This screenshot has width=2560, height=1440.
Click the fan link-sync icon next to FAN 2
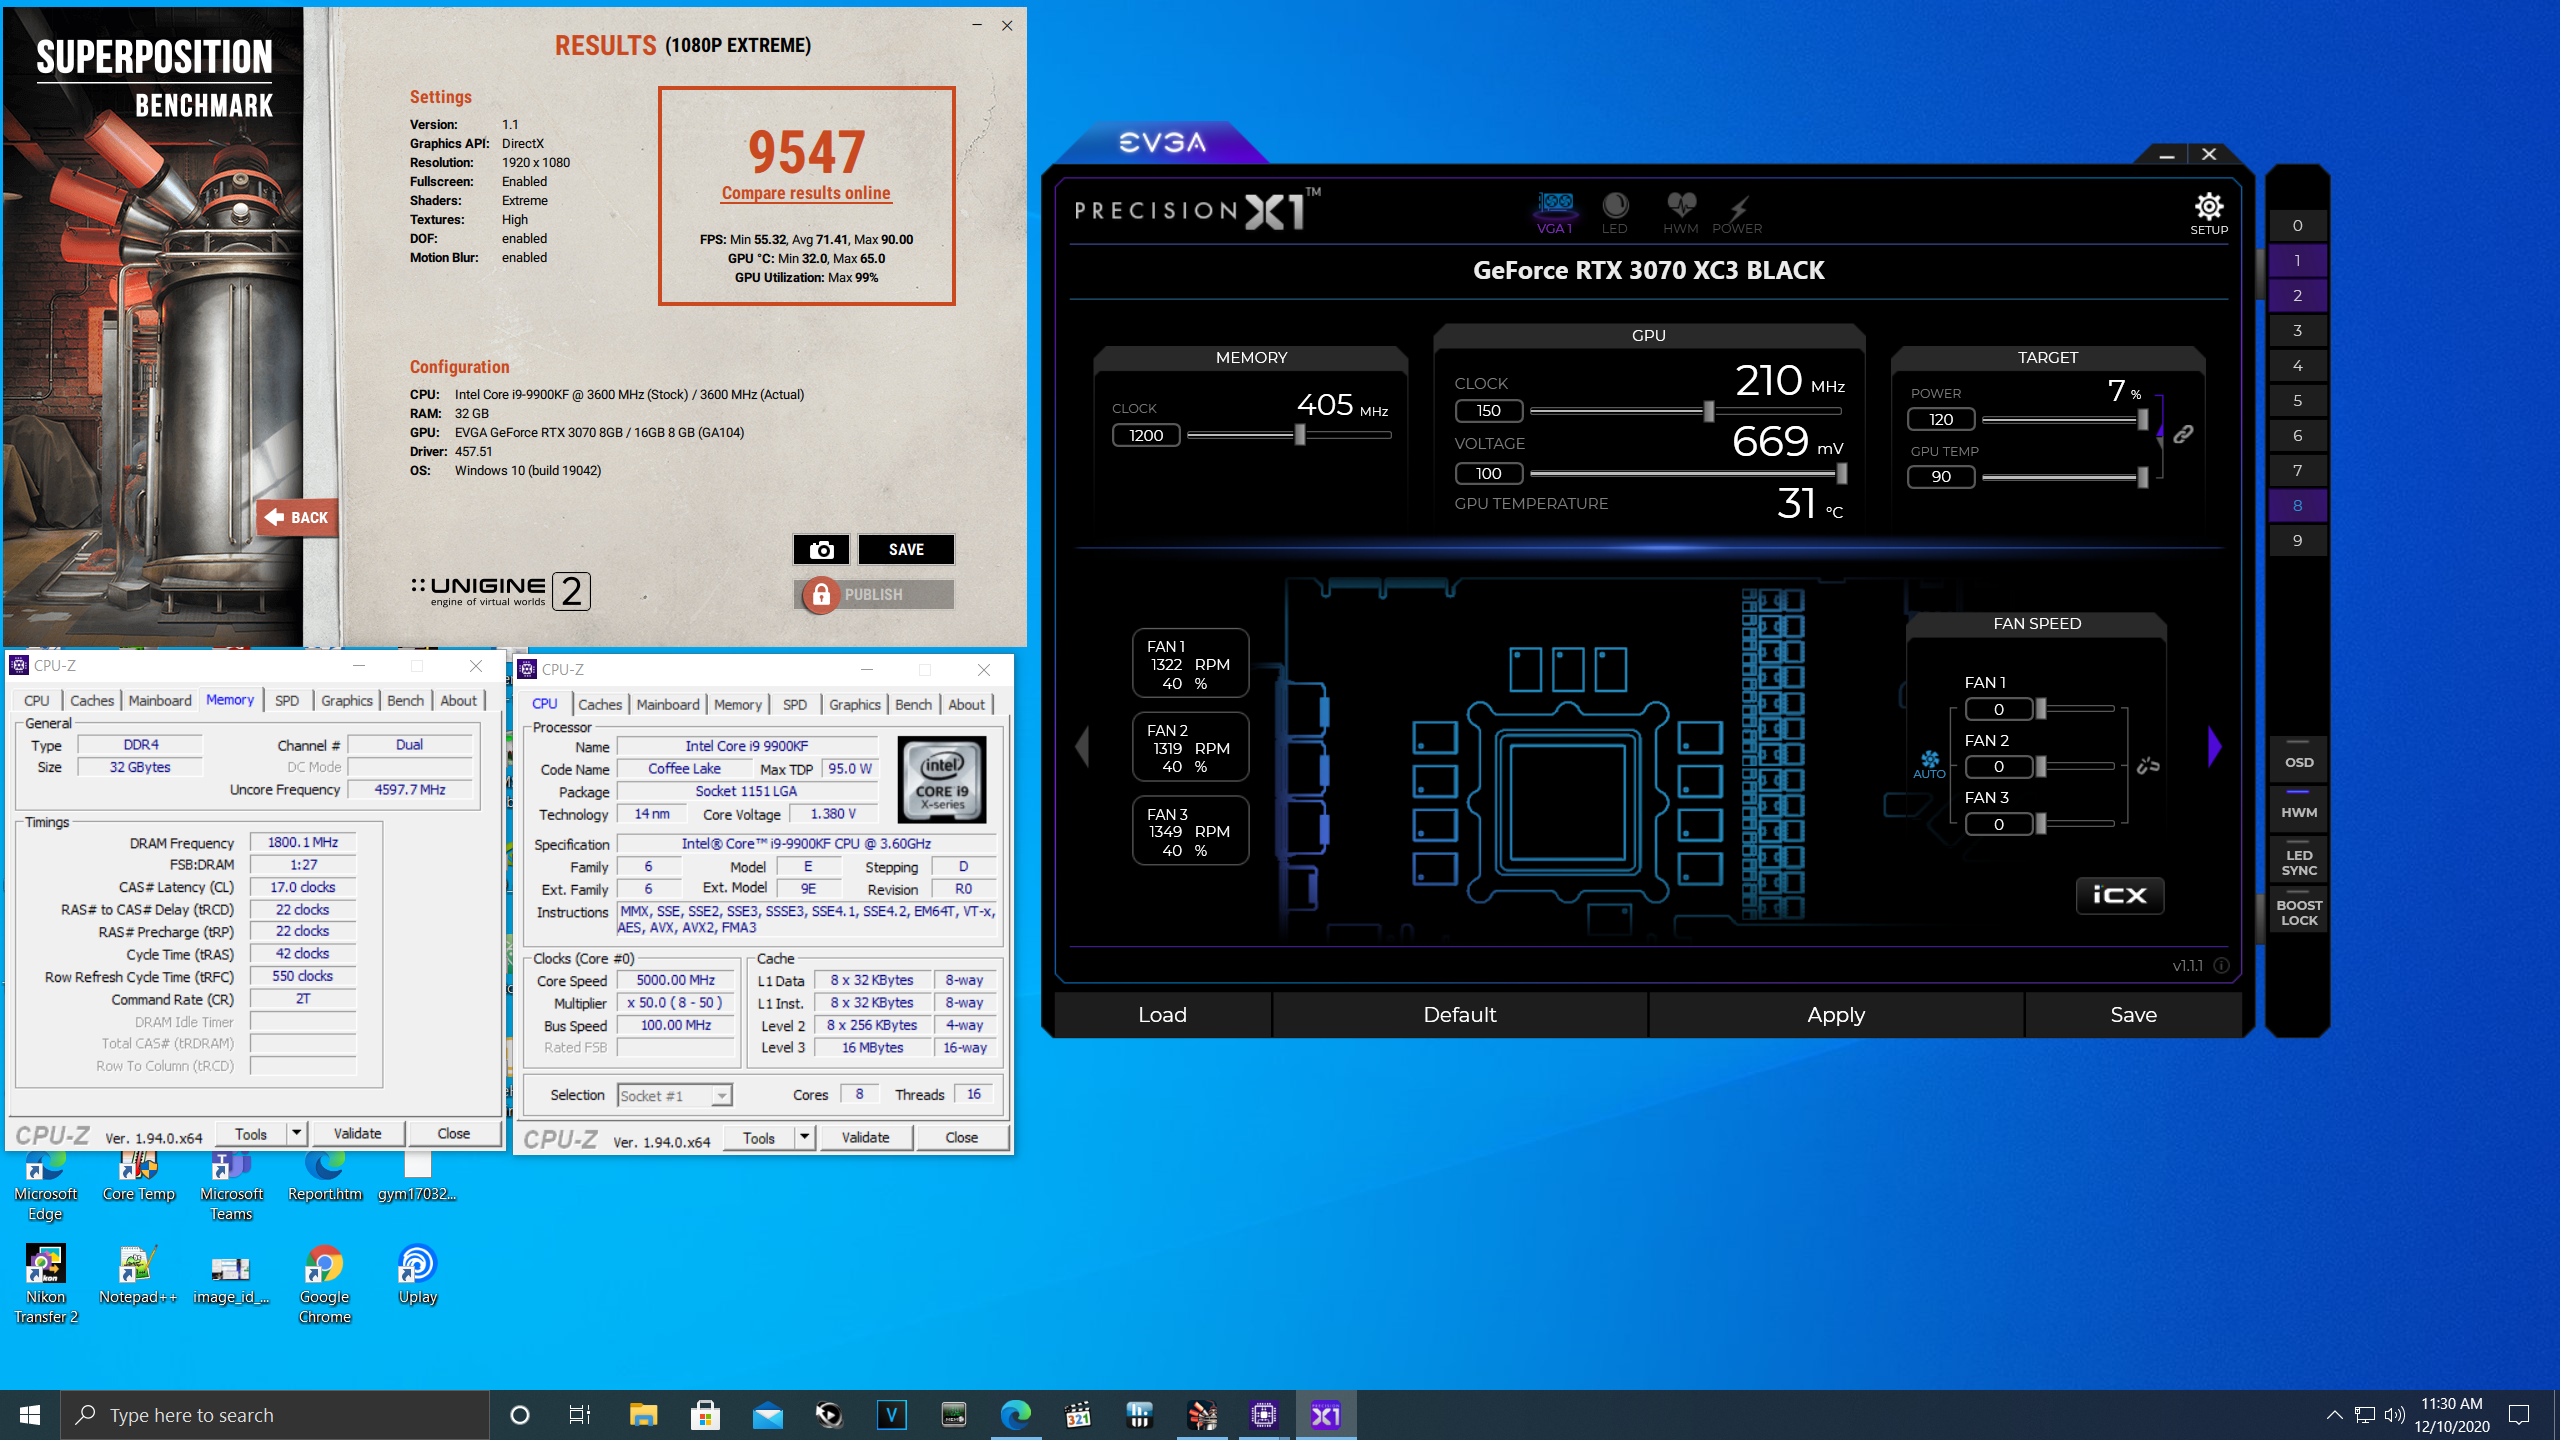pos(2148,766)
